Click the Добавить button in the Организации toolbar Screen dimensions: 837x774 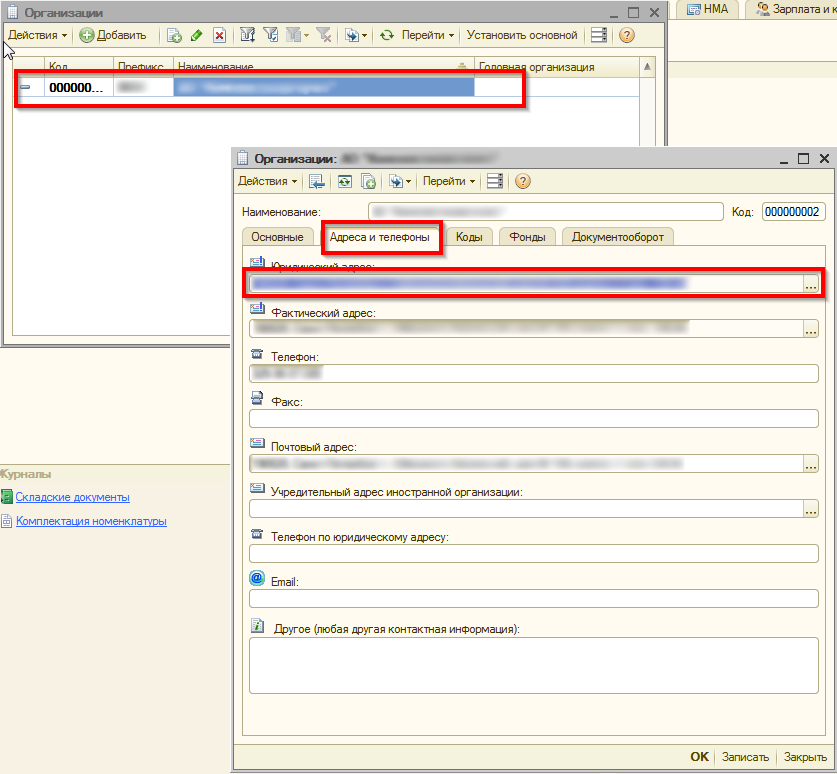click(x=113, y=35)
